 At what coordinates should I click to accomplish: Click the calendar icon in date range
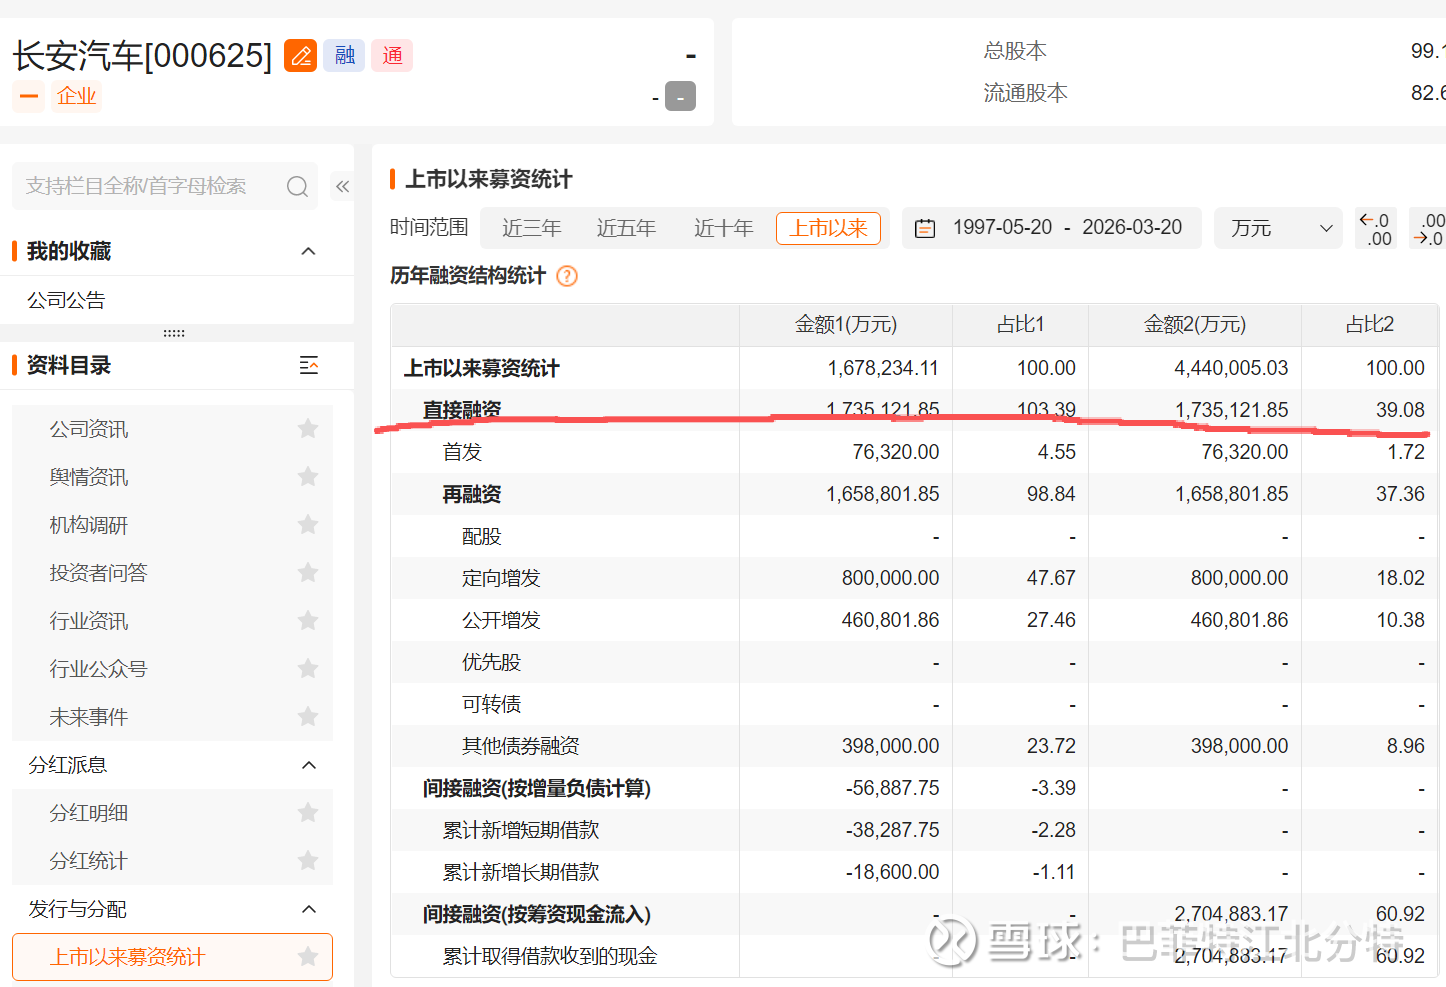(x=925, y=229)
